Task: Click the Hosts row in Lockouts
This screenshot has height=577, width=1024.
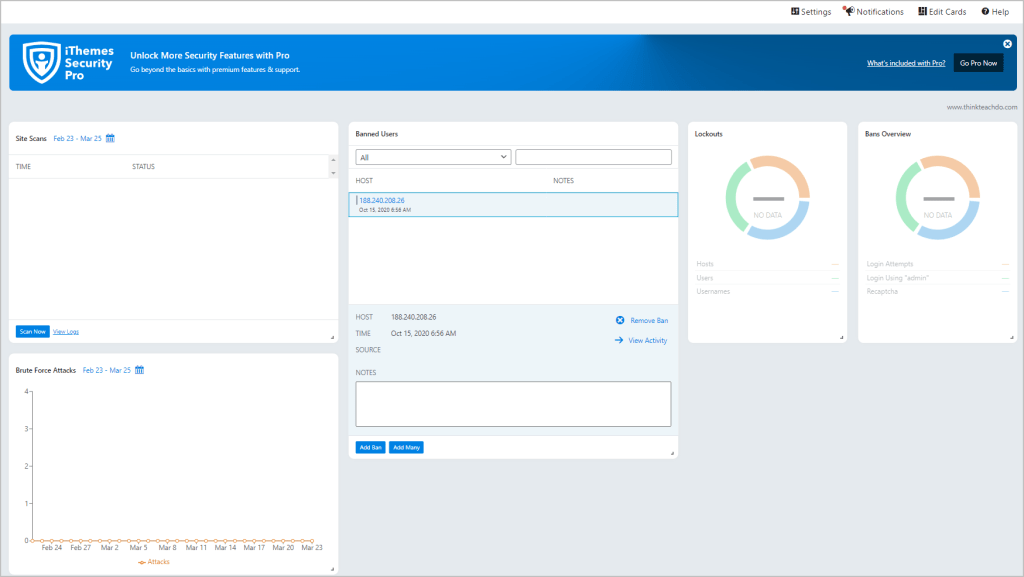Action: (767, 264)
